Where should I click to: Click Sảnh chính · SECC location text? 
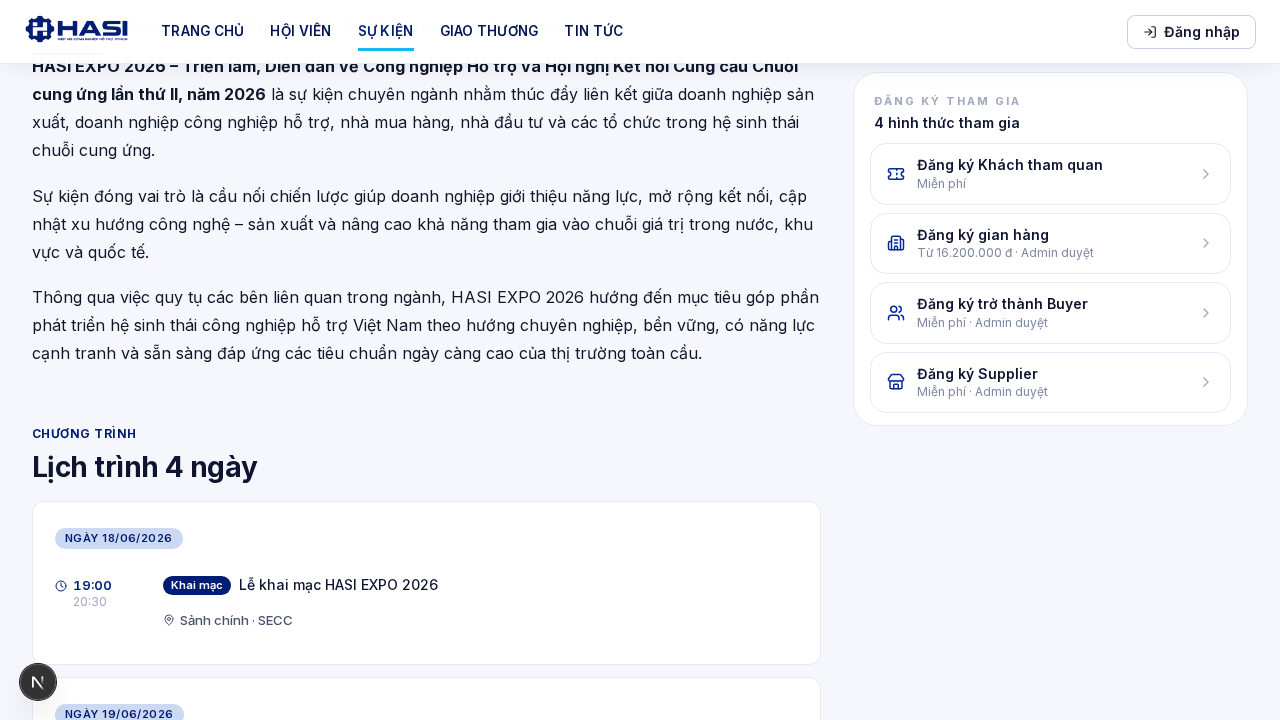pos(236,620)
